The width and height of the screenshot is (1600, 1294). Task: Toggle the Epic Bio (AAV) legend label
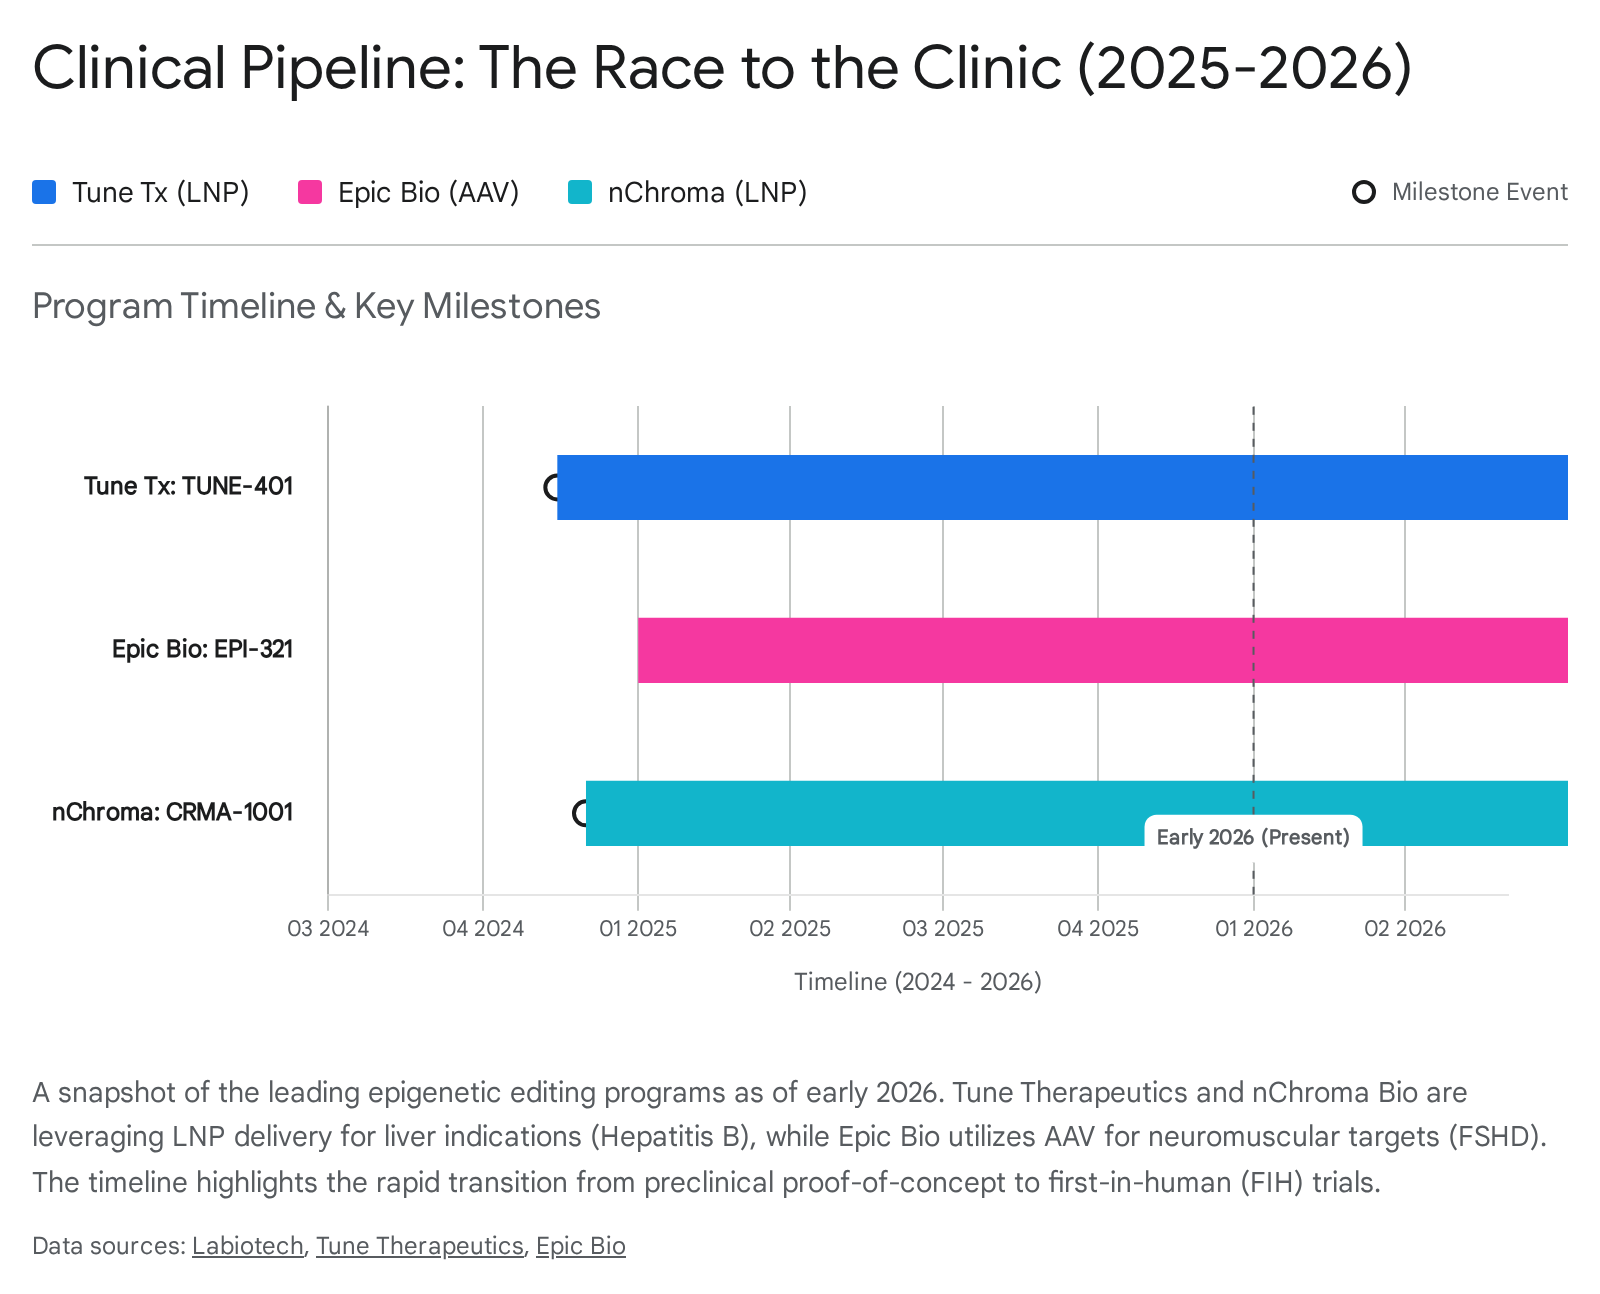(x=428, y=192)
